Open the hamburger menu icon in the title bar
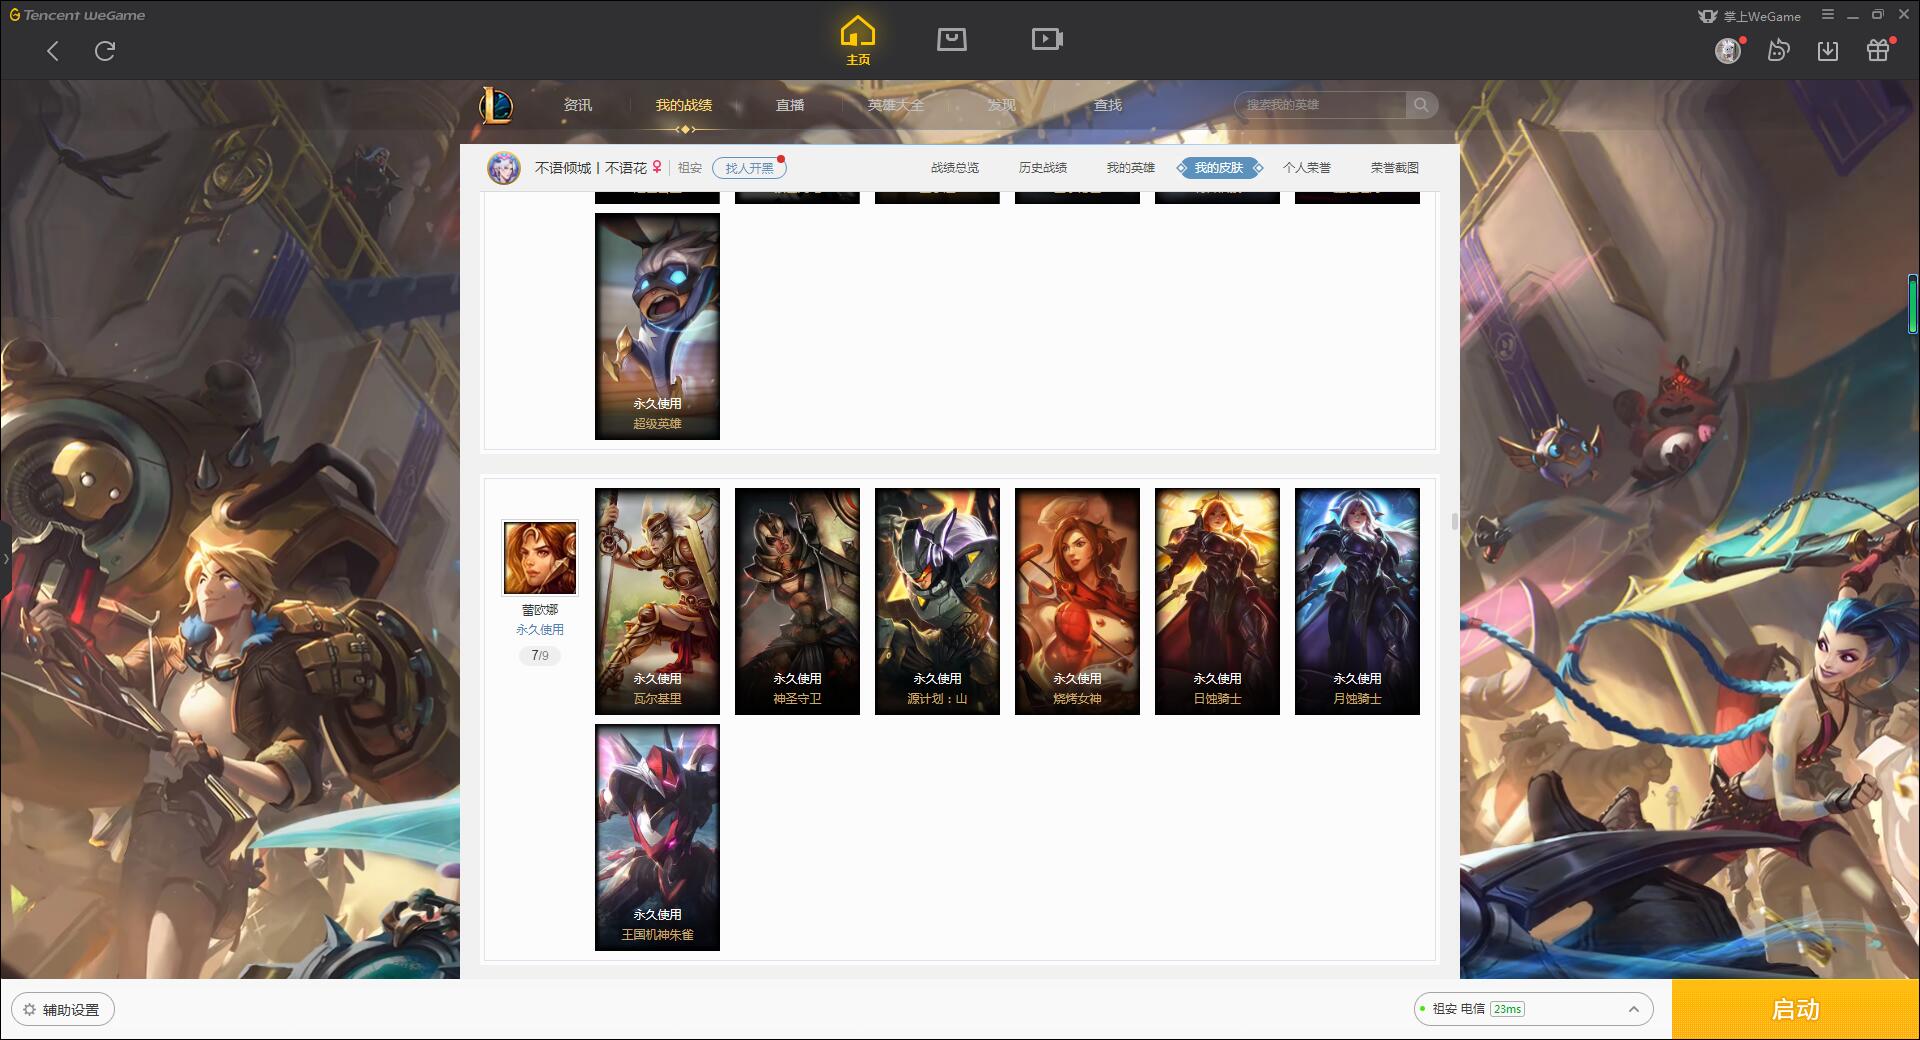 click(1828, 15)
